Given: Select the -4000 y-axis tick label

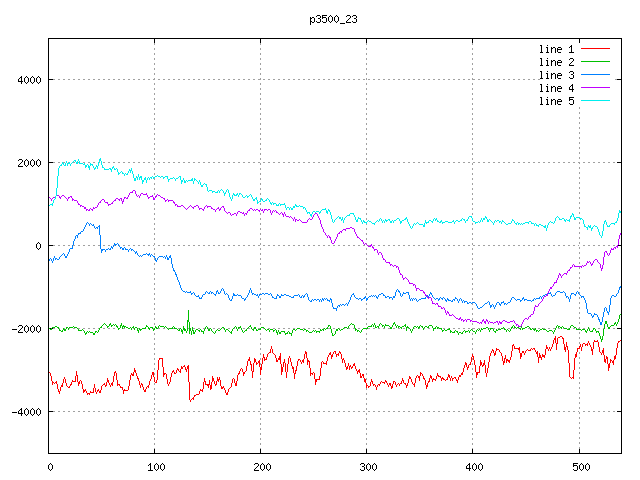Looking at the screenshot, I should pos(24,412).
